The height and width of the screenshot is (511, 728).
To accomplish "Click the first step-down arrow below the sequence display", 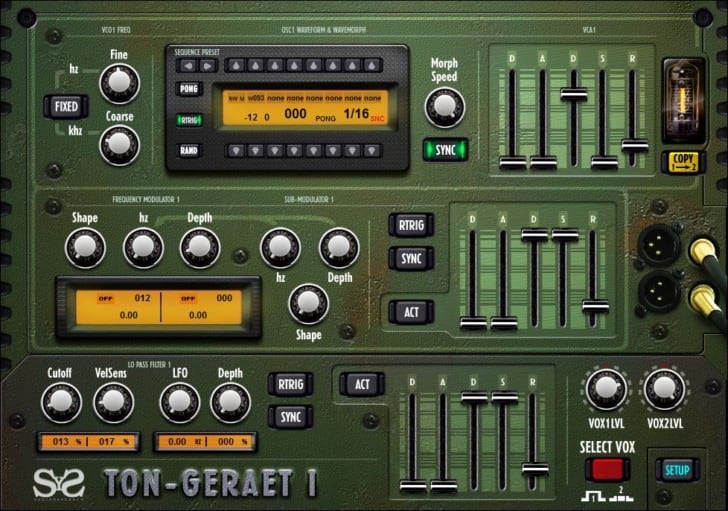I will tap(236, 151).
